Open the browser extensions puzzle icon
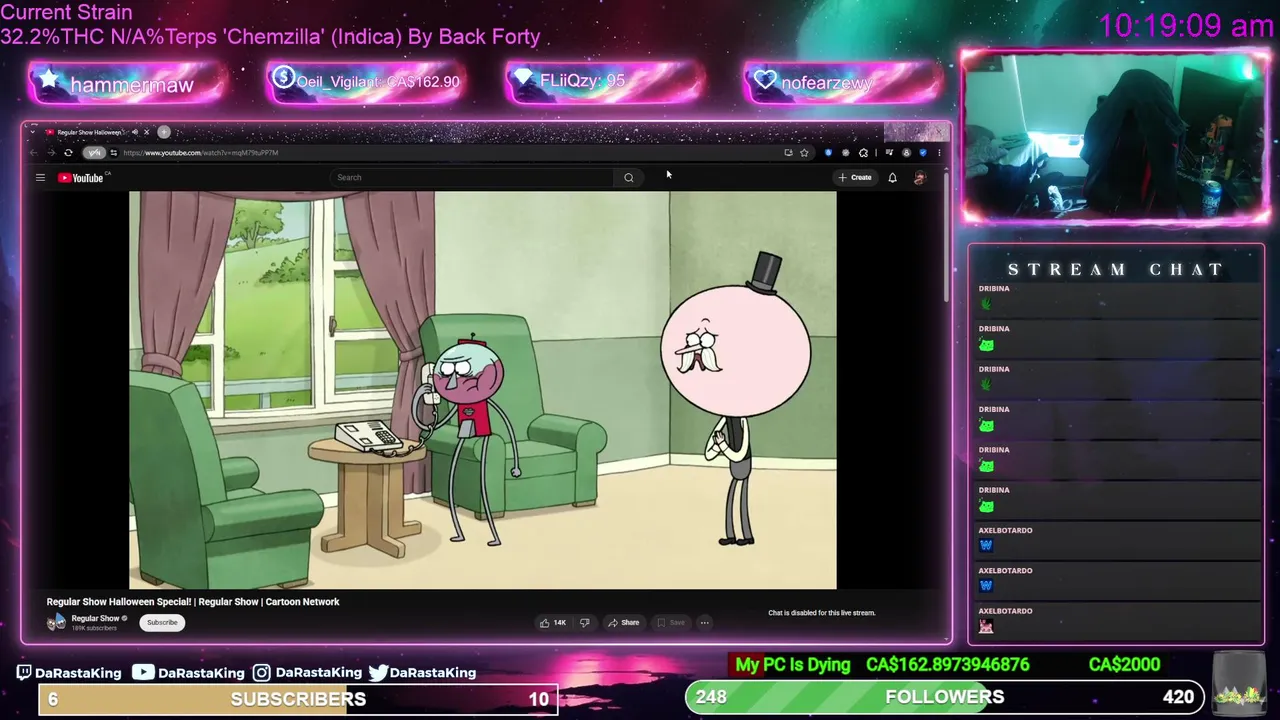 click(x=863, y=153)
